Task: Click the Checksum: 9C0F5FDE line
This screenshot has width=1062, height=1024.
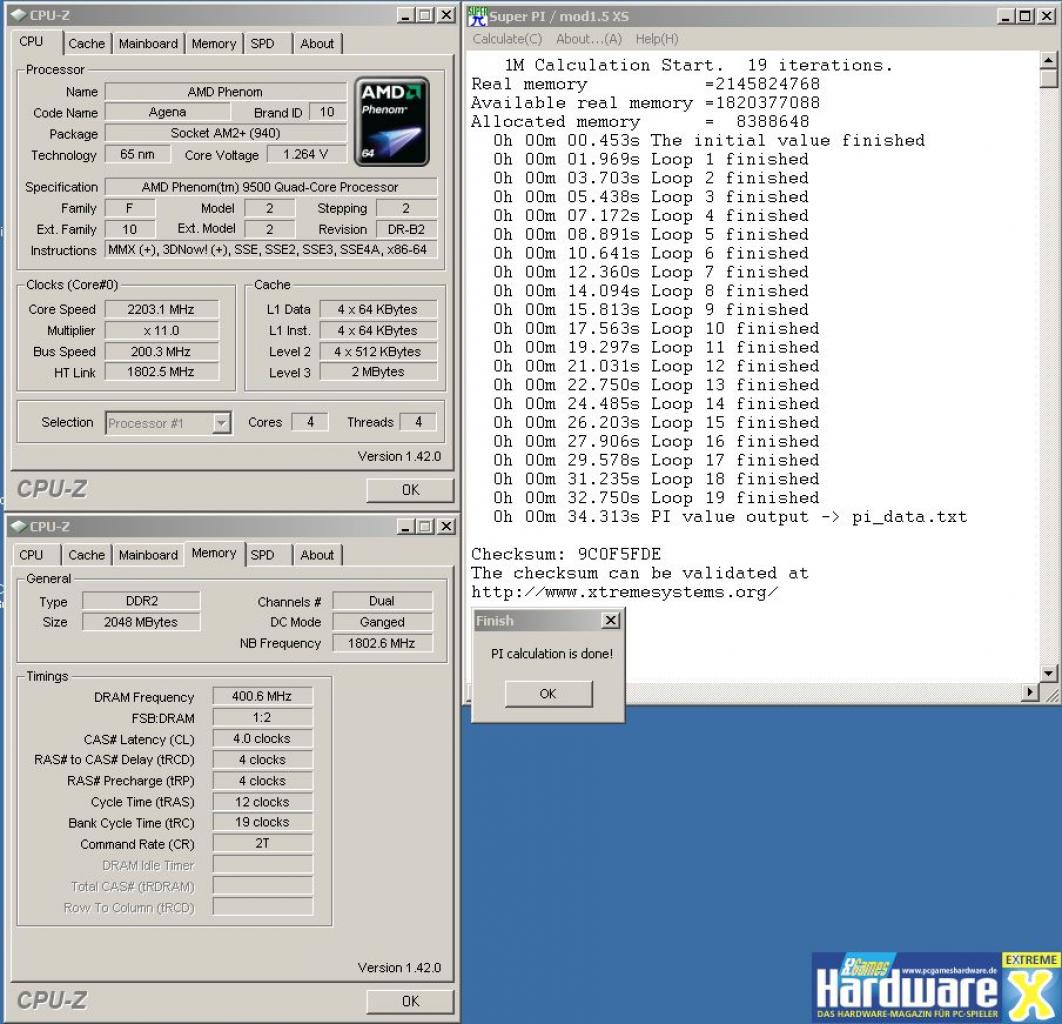Action: pos(566,554)
